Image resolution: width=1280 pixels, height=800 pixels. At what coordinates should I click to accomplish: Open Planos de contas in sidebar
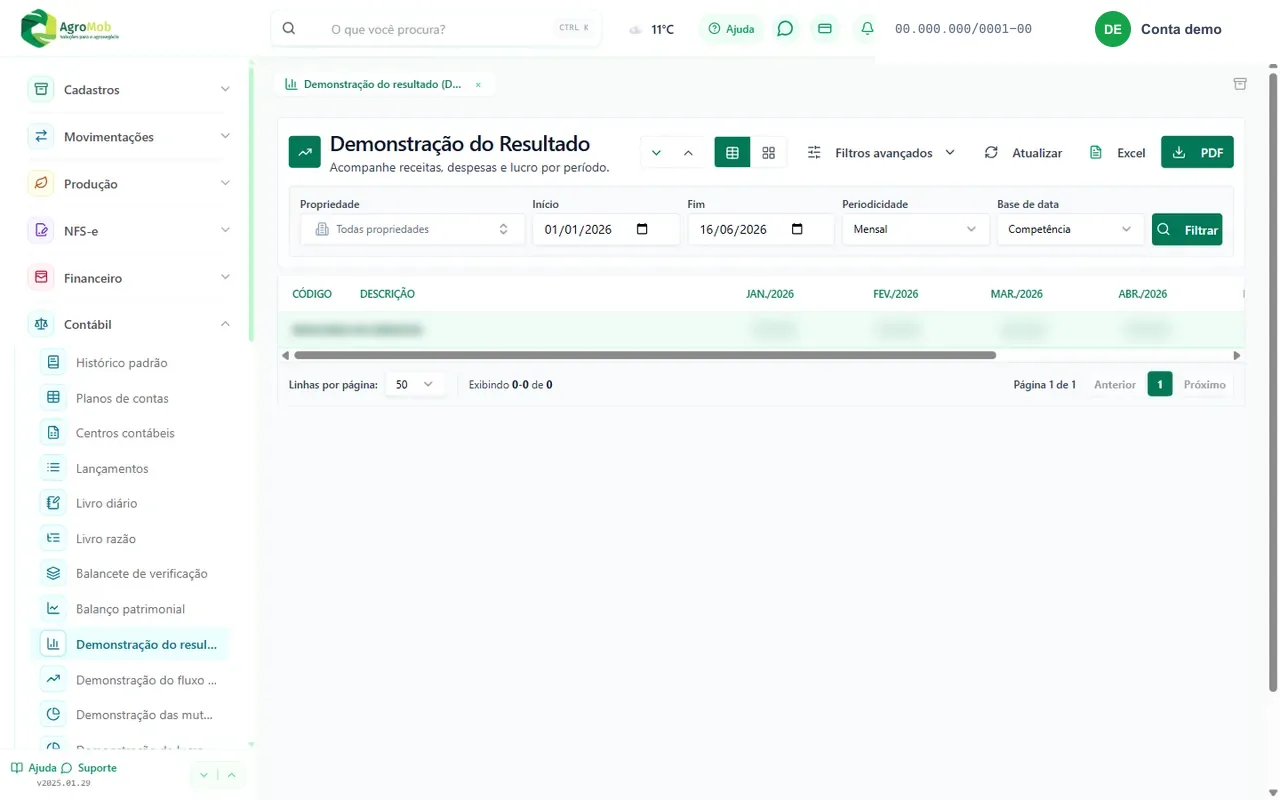(x=134, y=398)
